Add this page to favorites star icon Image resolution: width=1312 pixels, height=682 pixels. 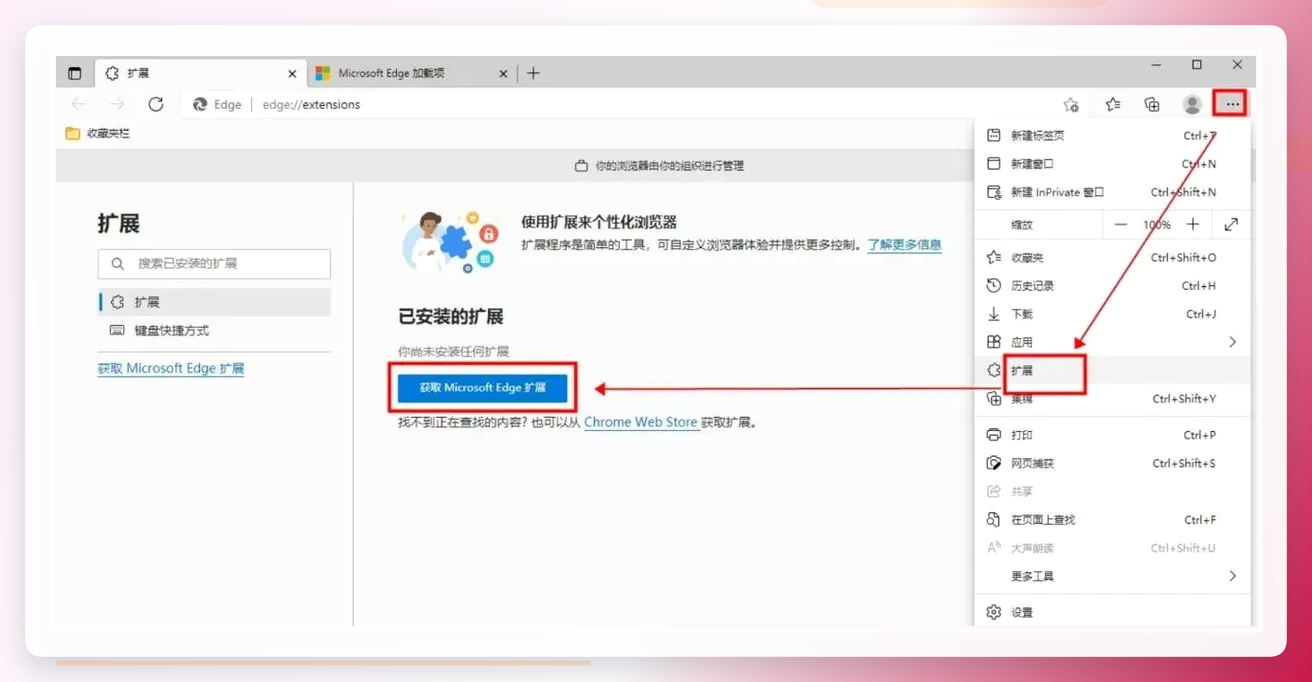point(1071,104)
